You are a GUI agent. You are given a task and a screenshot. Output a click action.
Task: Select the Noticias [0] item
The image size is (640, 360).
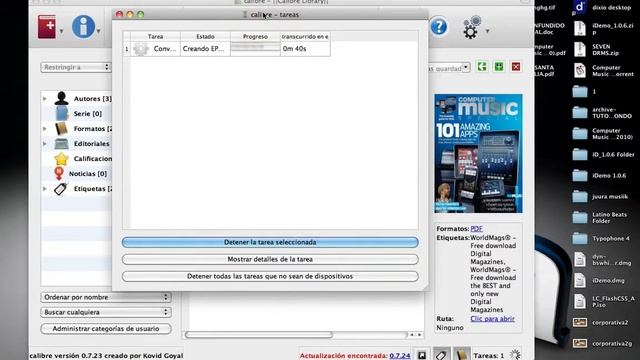[x=88, y=173]
